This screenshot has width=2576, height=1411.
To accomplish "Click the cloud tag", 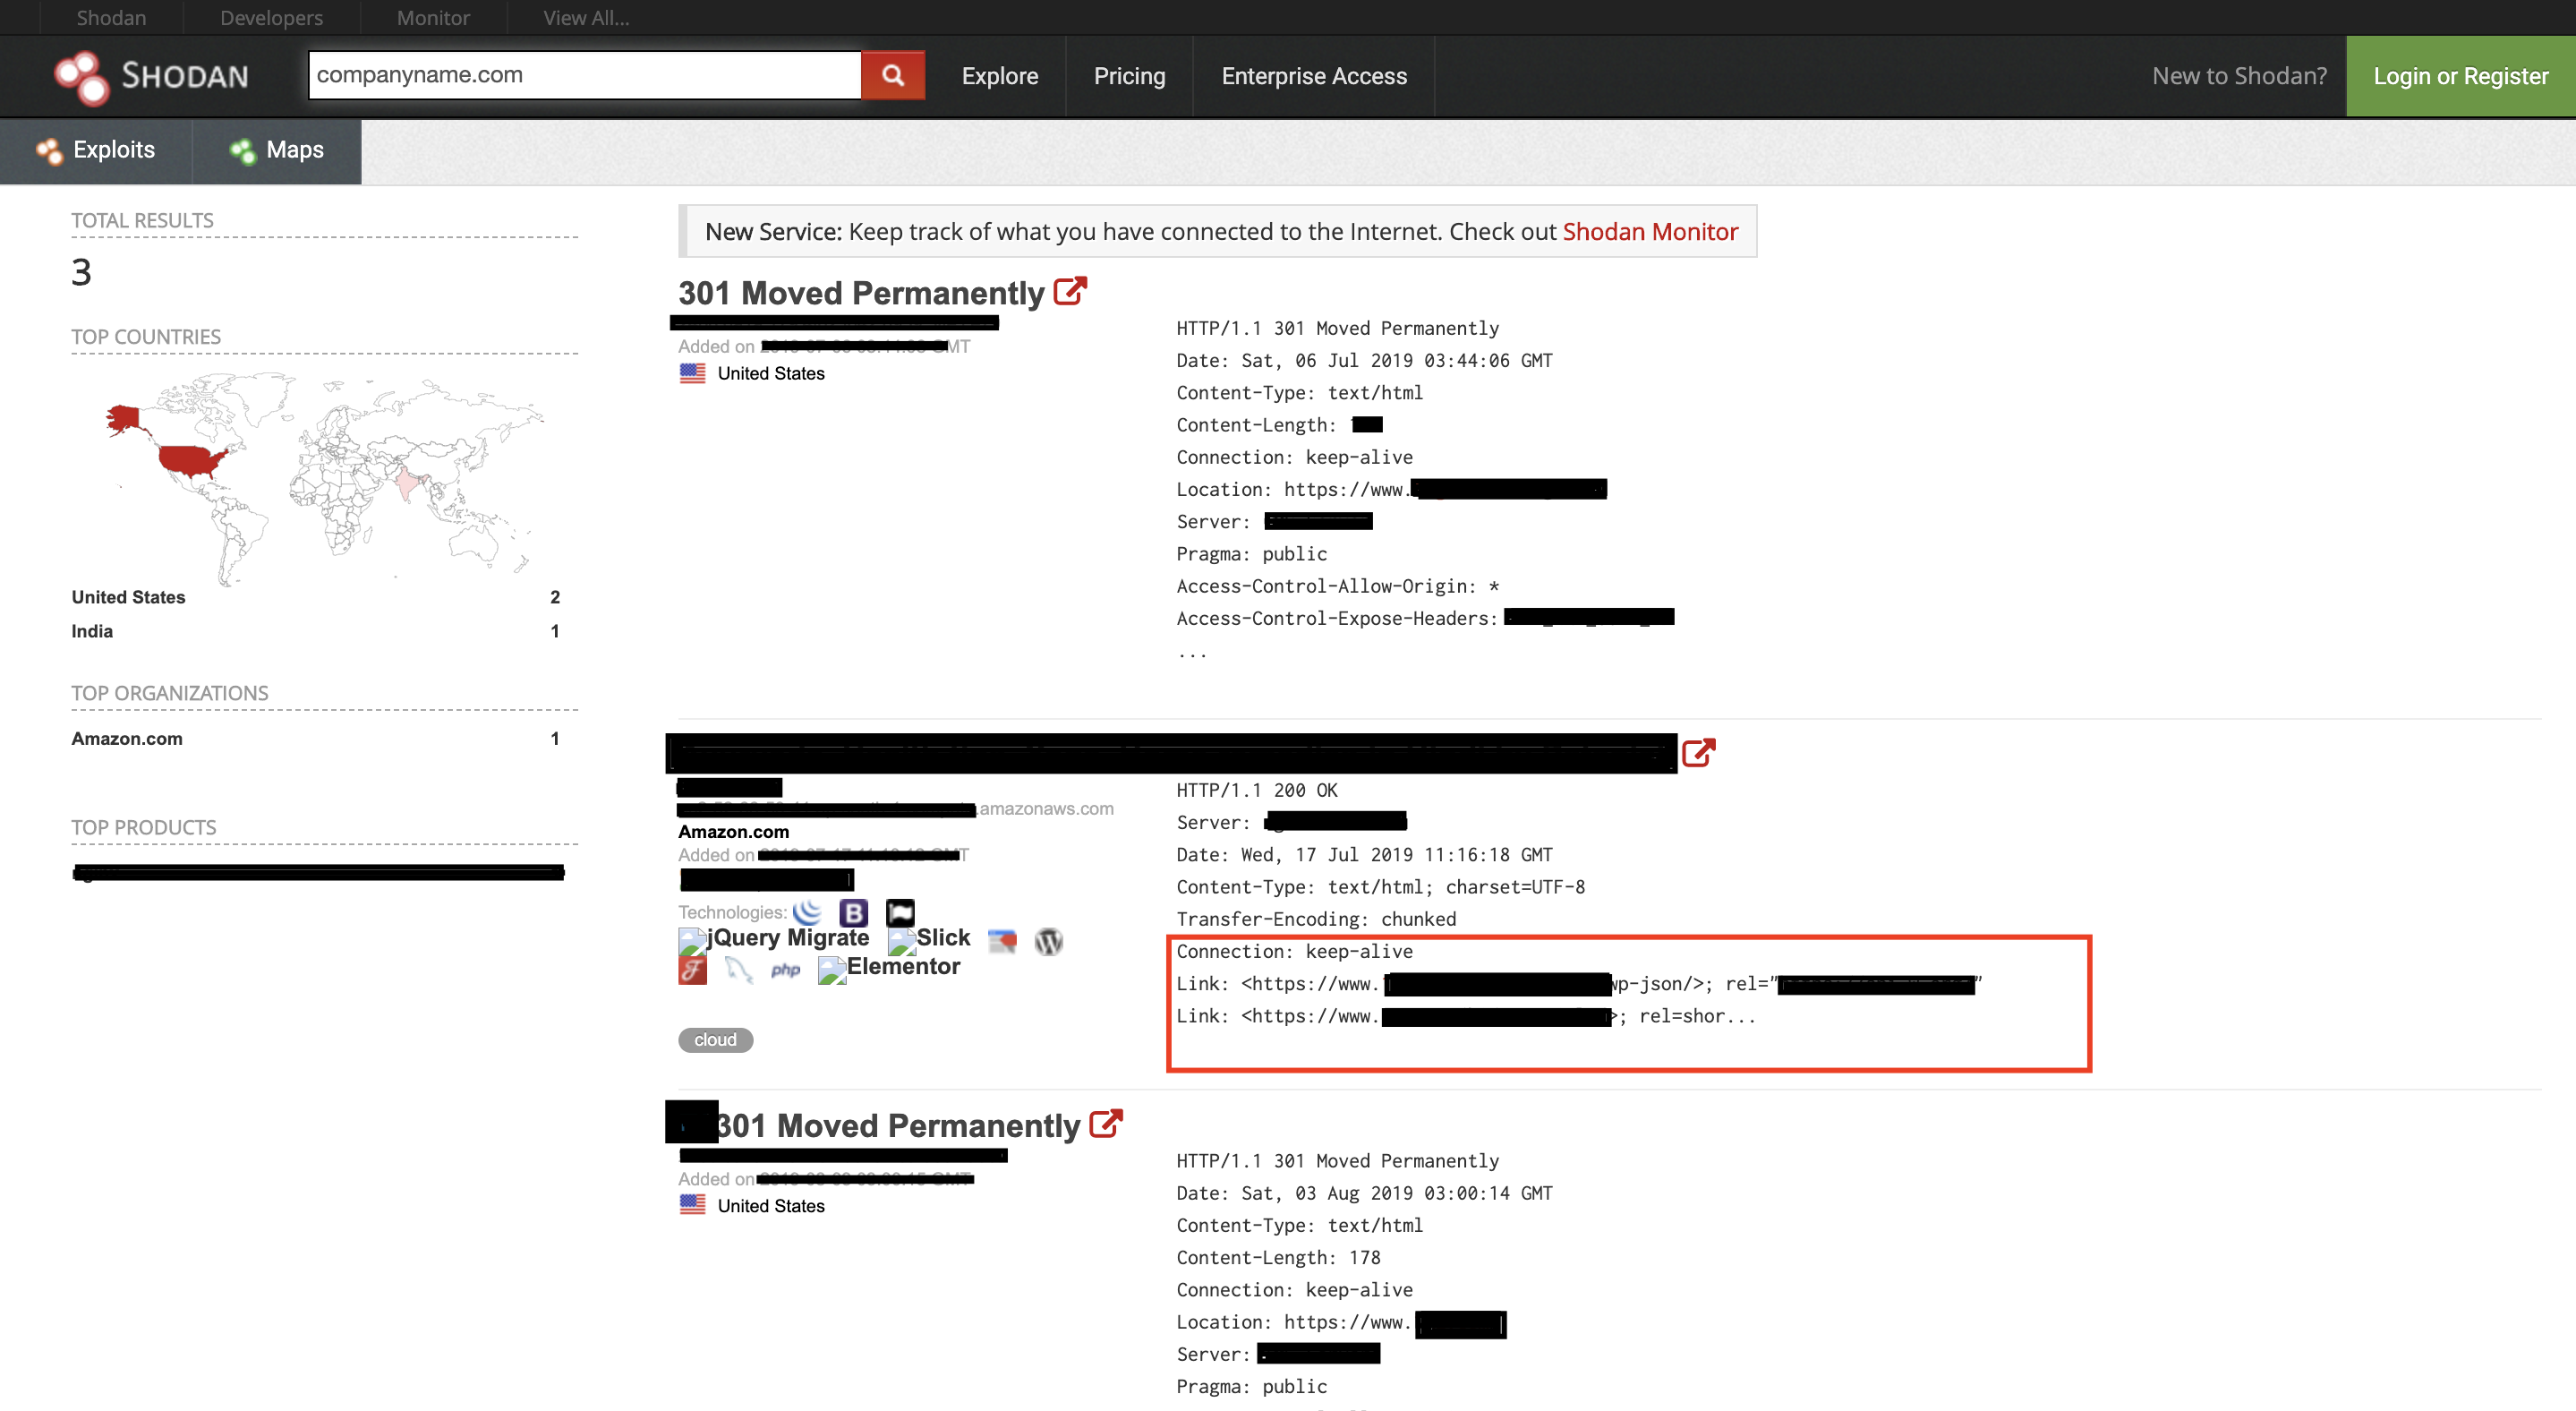I will pyautogui.click(x=715, y=1040).
